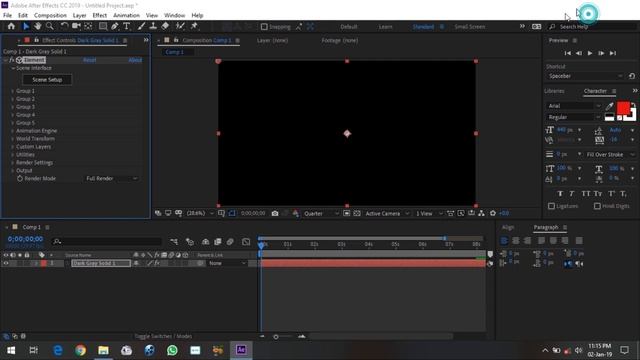This screenshot has height=360, width=640.
Task: Select the Eraser tool
Action: coord(165,26)
